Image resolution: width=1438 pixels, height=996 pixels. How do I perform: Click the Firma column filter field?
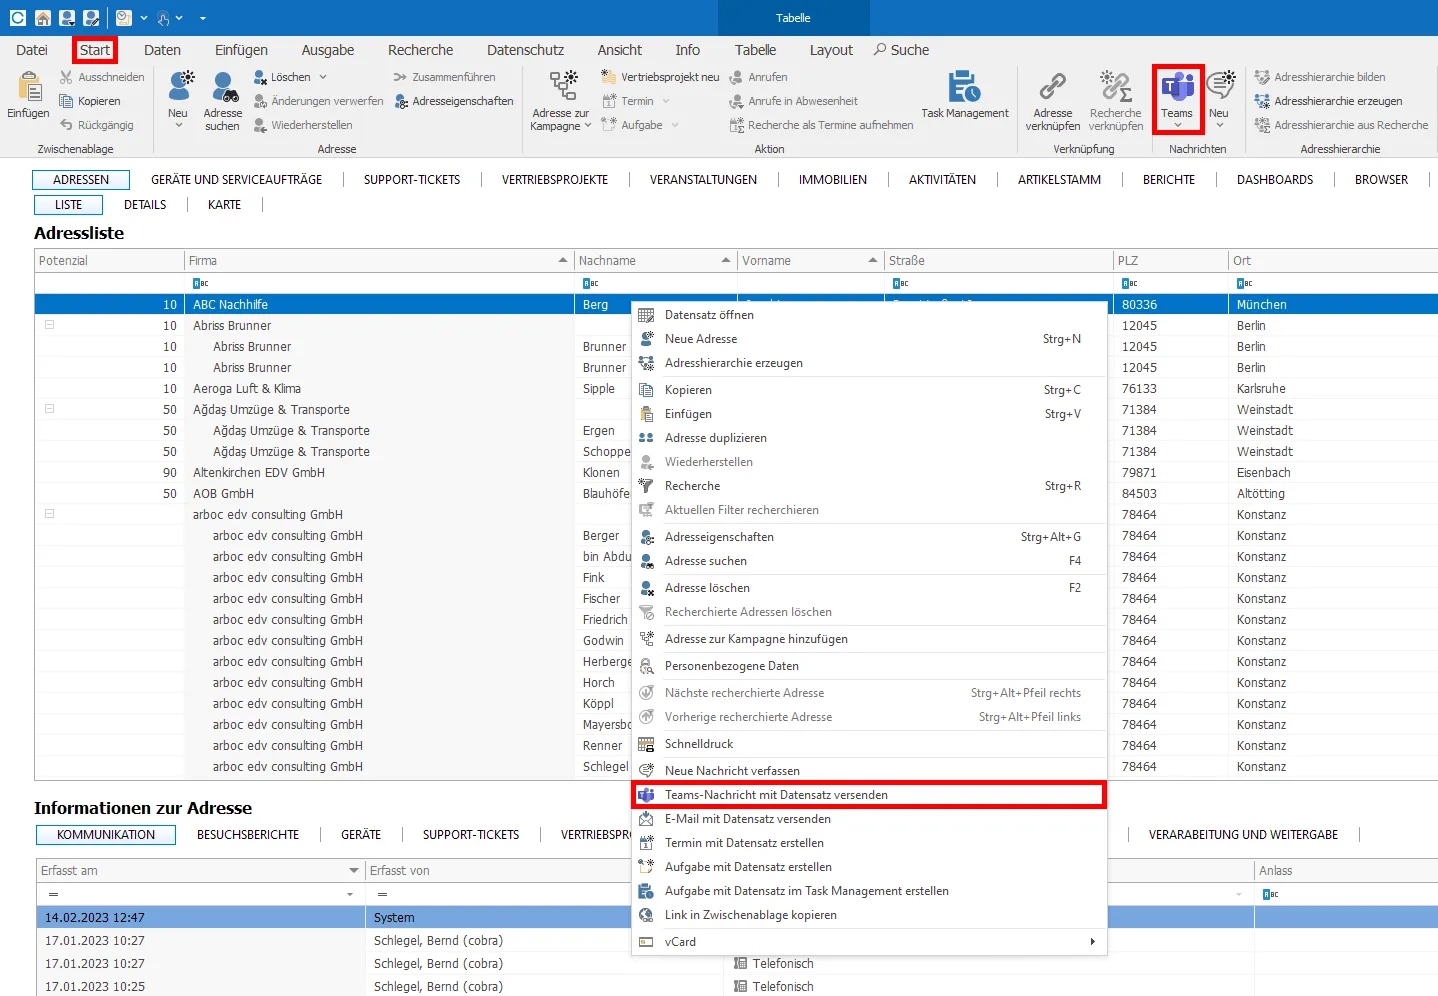[x=379, y=283]
